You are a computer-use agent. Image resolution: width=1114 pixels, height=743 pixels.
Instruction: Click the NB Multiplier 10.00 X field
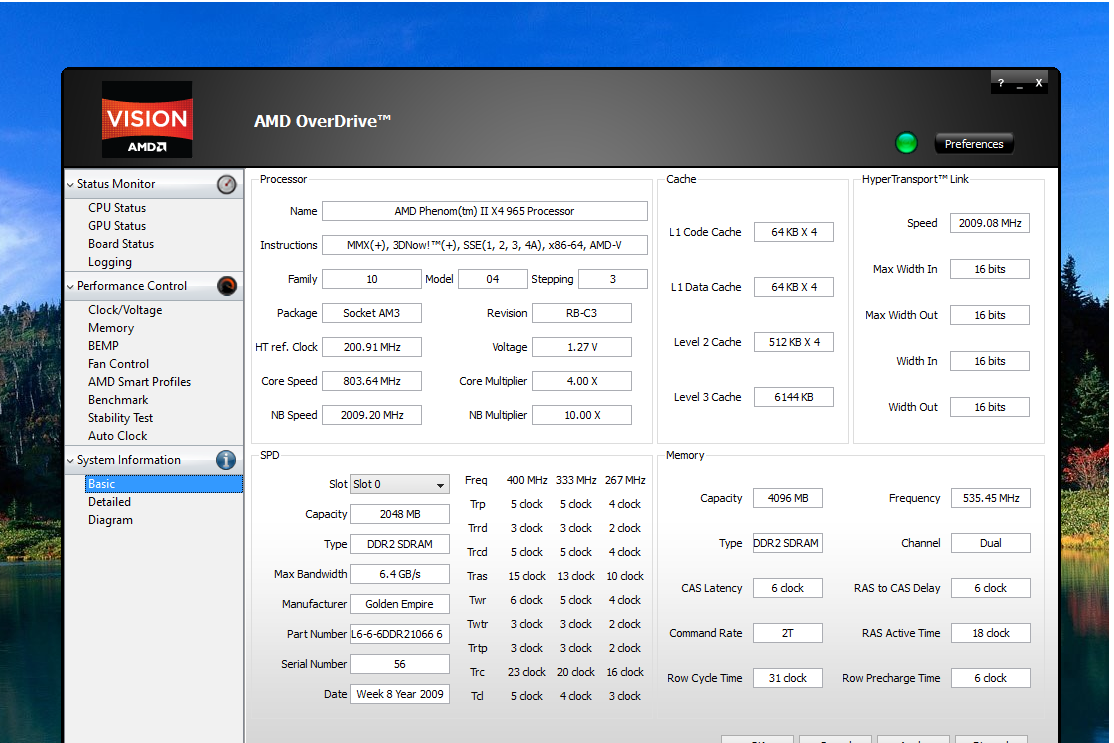point(582,416)
